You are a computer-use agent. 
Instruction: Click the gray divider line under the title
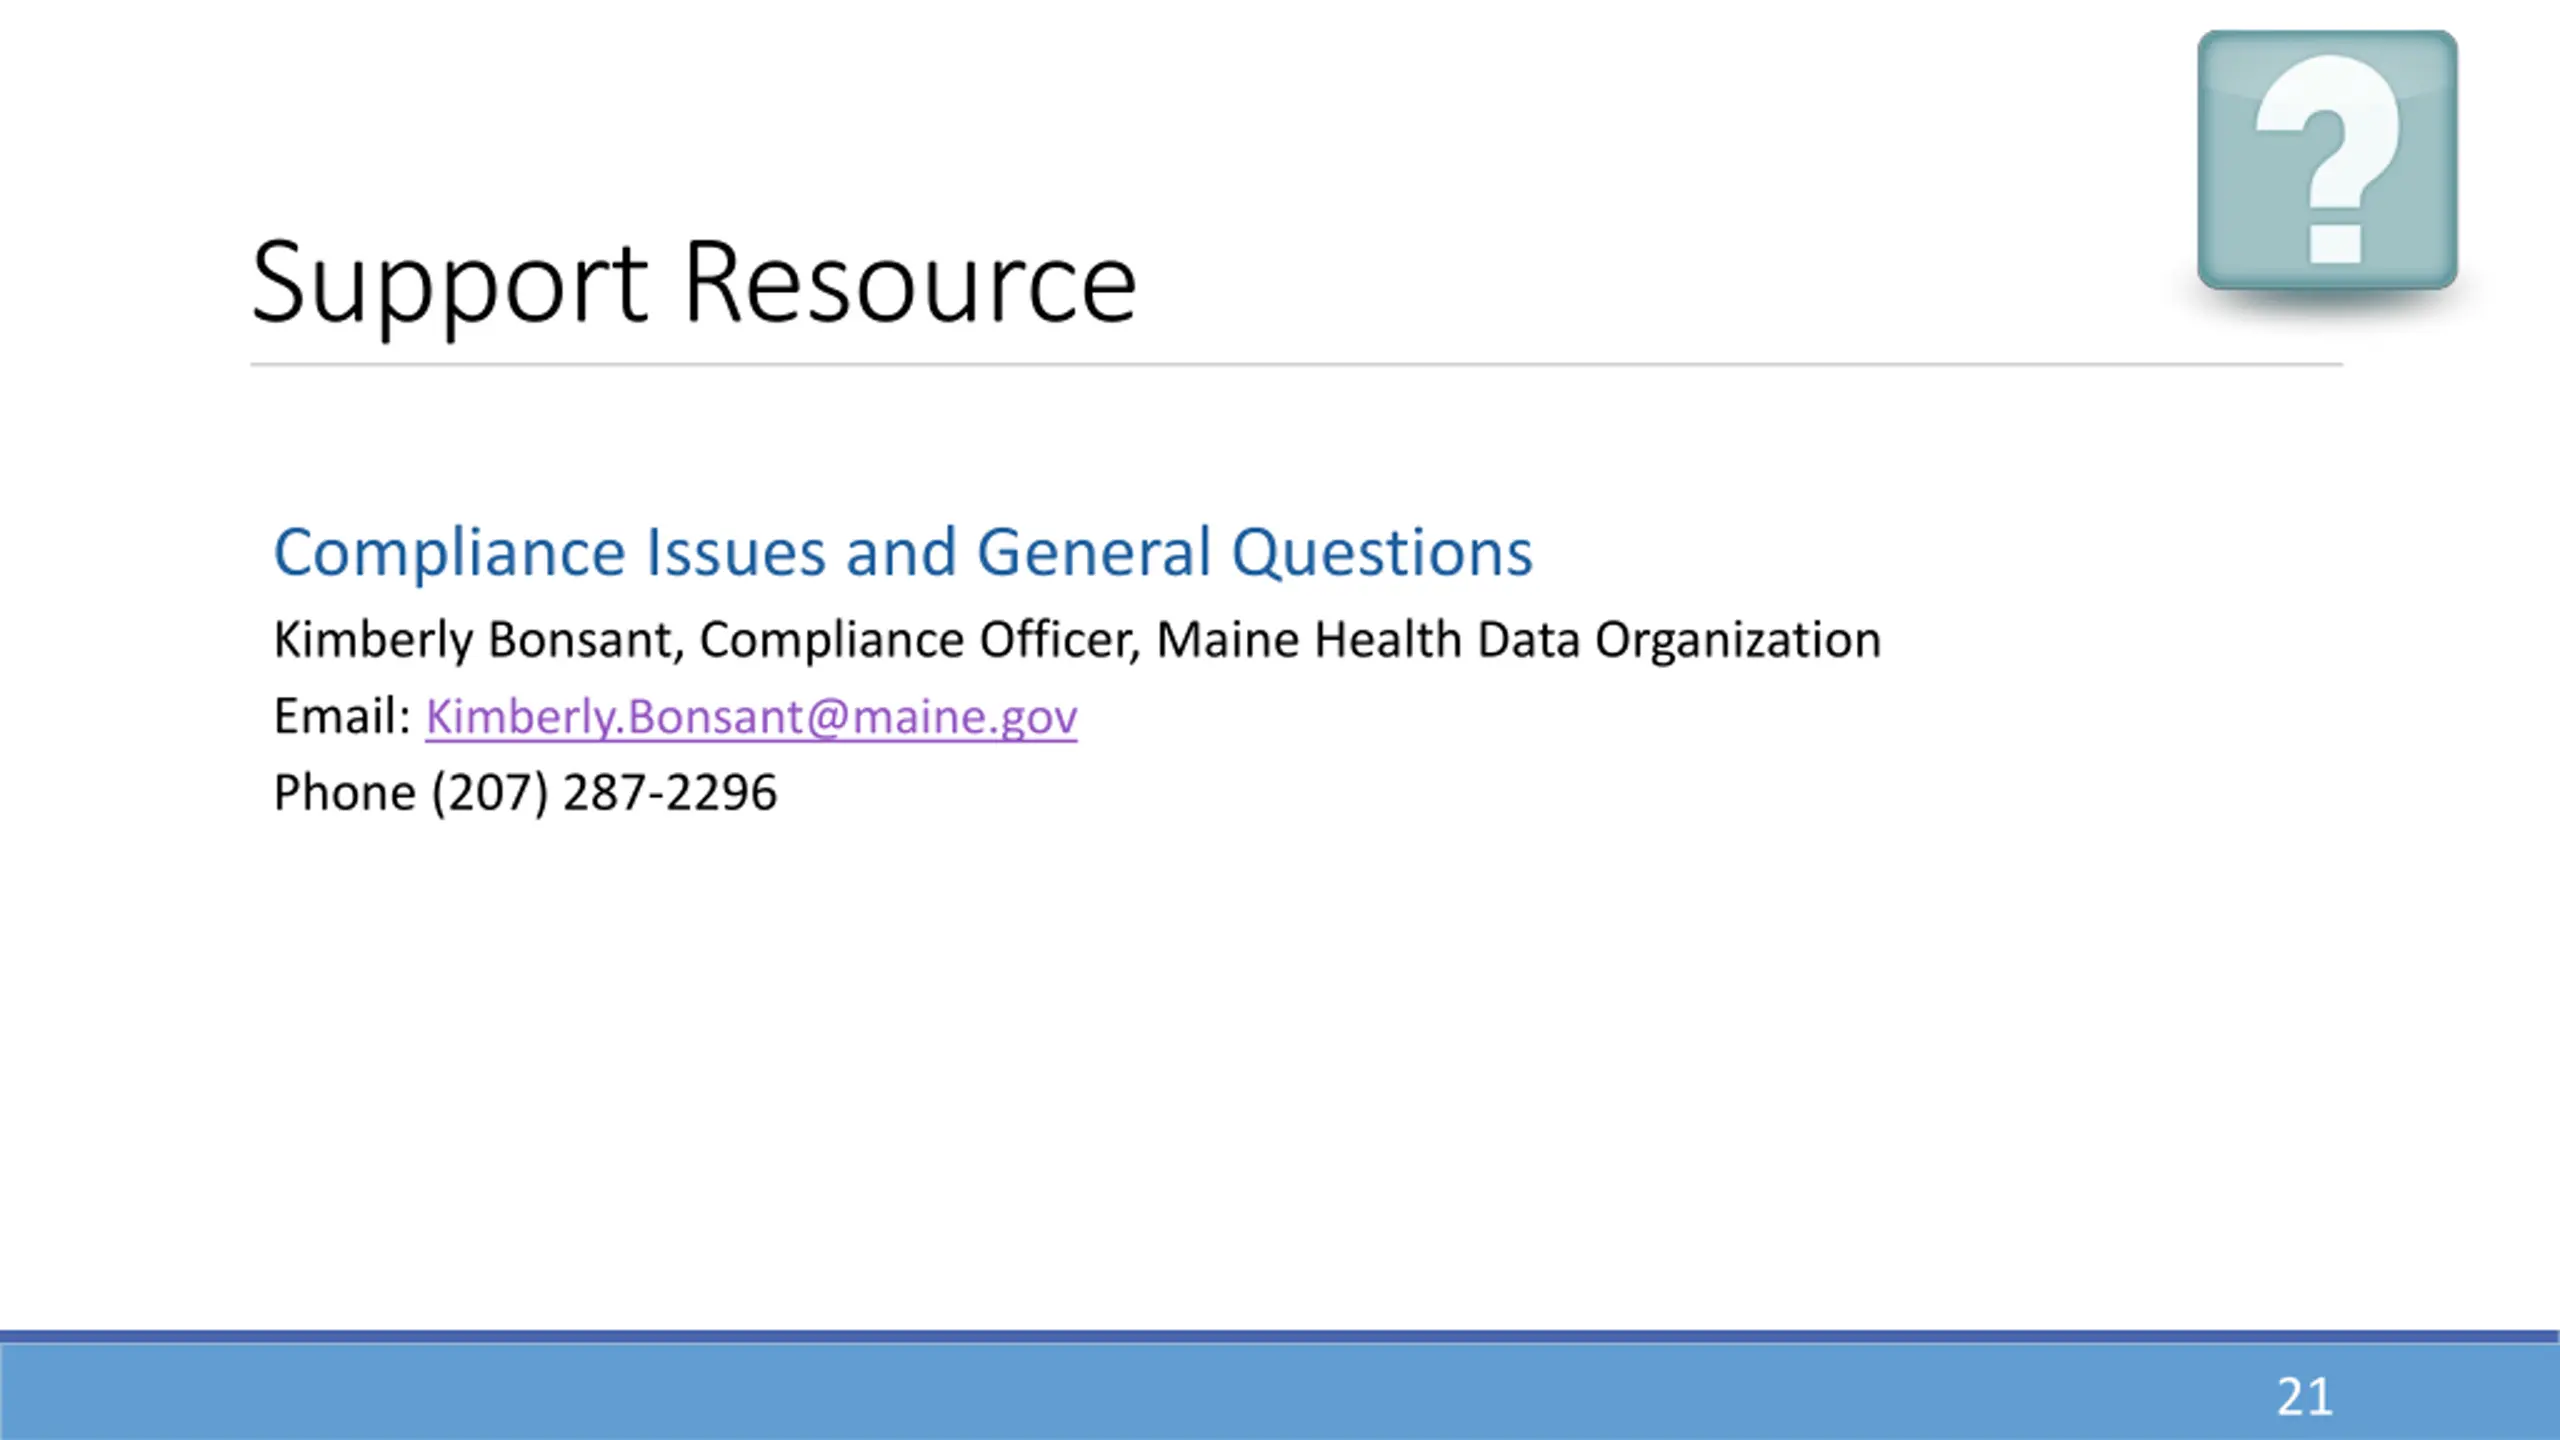coord(1296,365)
